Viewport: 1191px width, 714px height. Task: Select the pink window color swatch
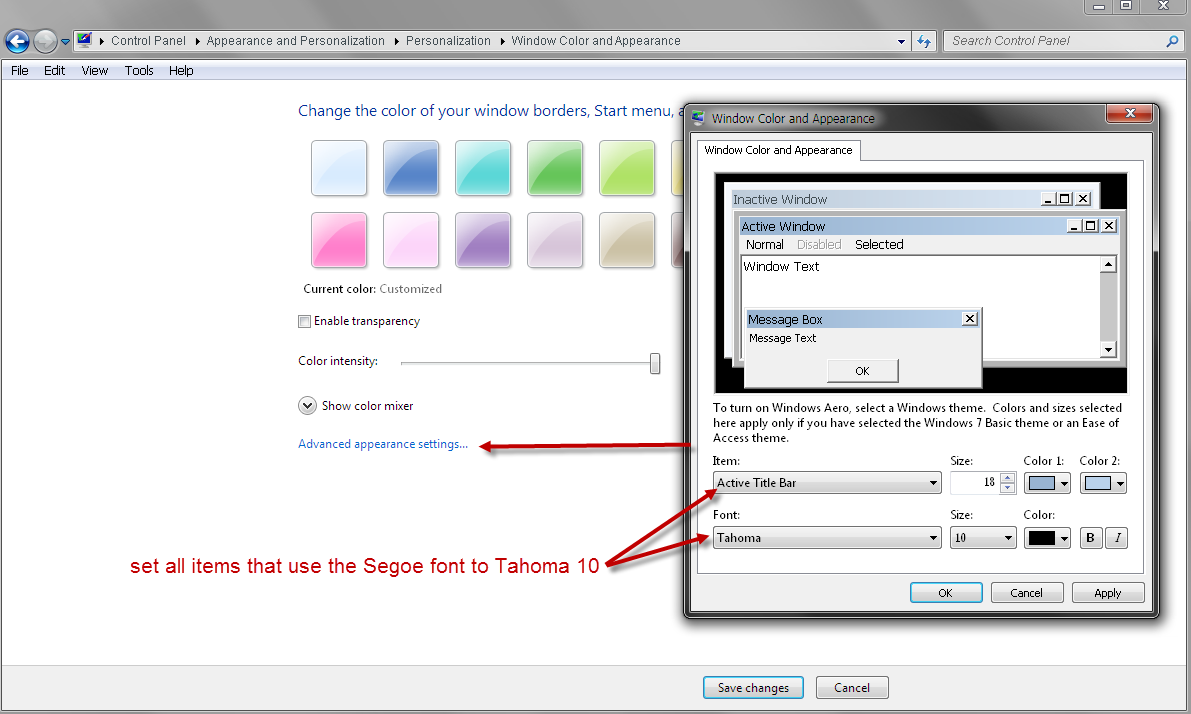coord(339,240)
